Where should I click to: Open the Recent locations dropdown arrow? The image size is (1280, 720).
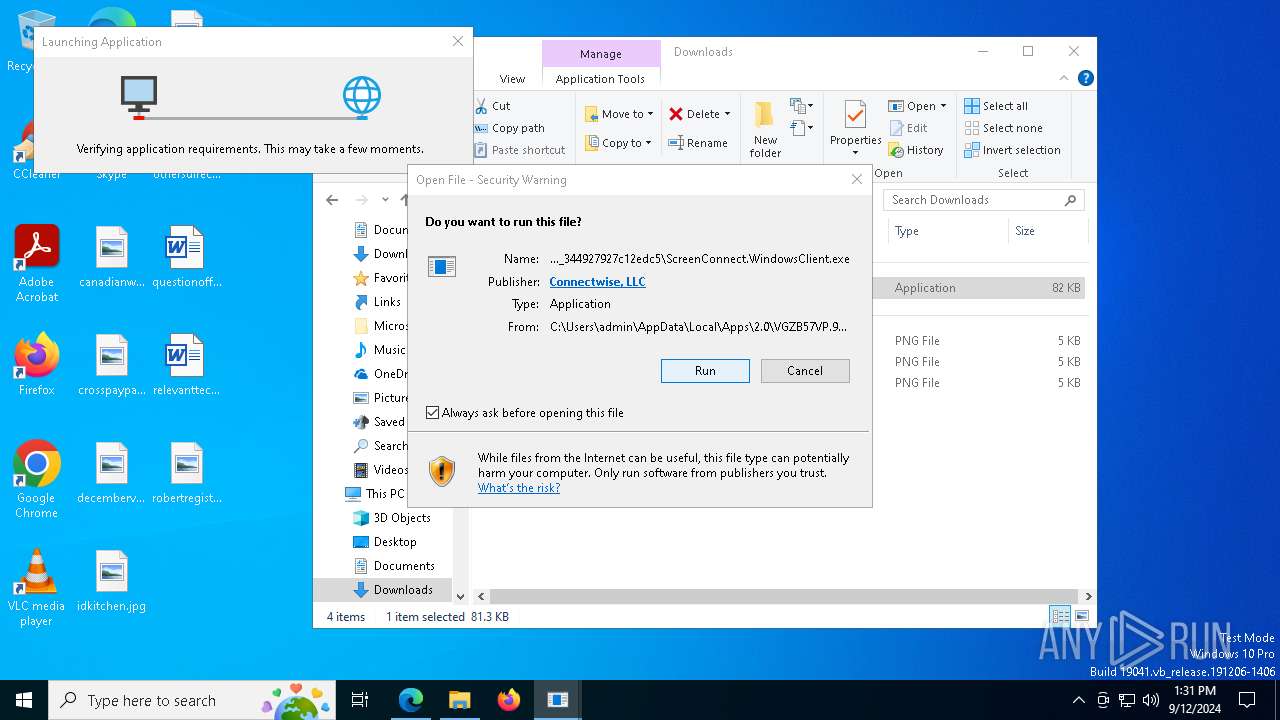pyautogui.click(x=385, y=200)
